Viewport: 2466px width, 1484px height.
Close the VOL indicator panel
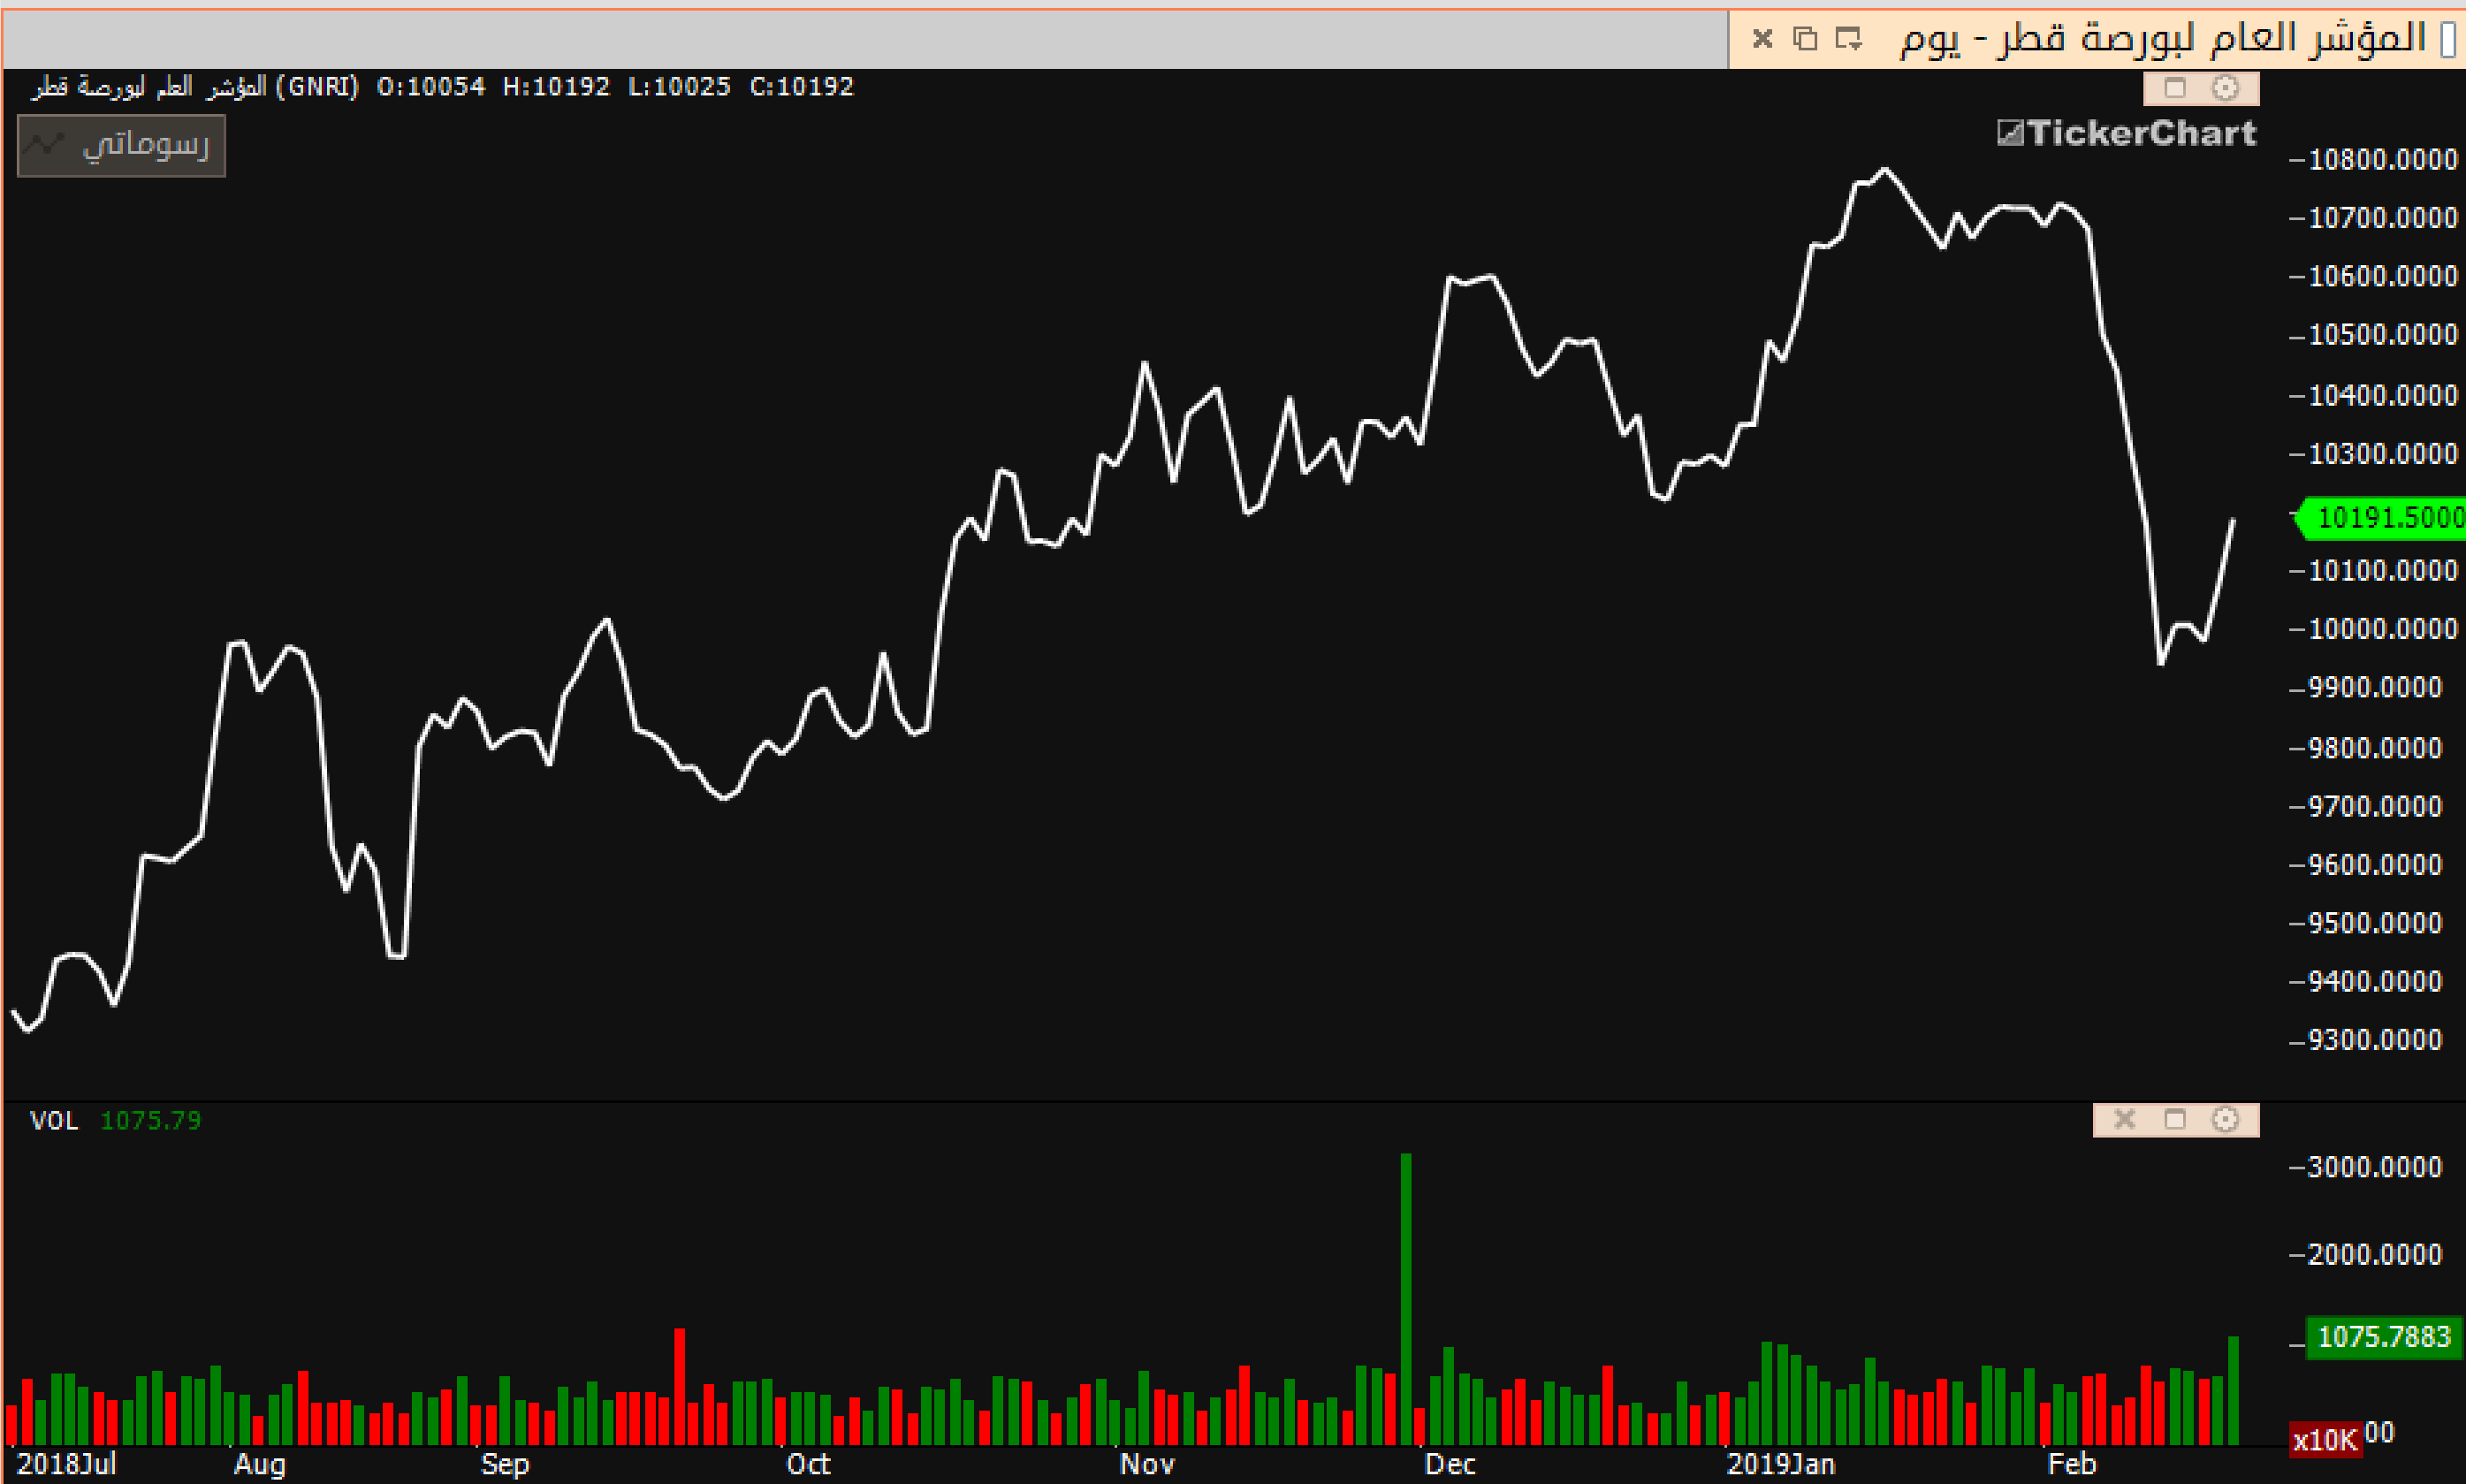pyautogui.click(x=2125, y=1119)
